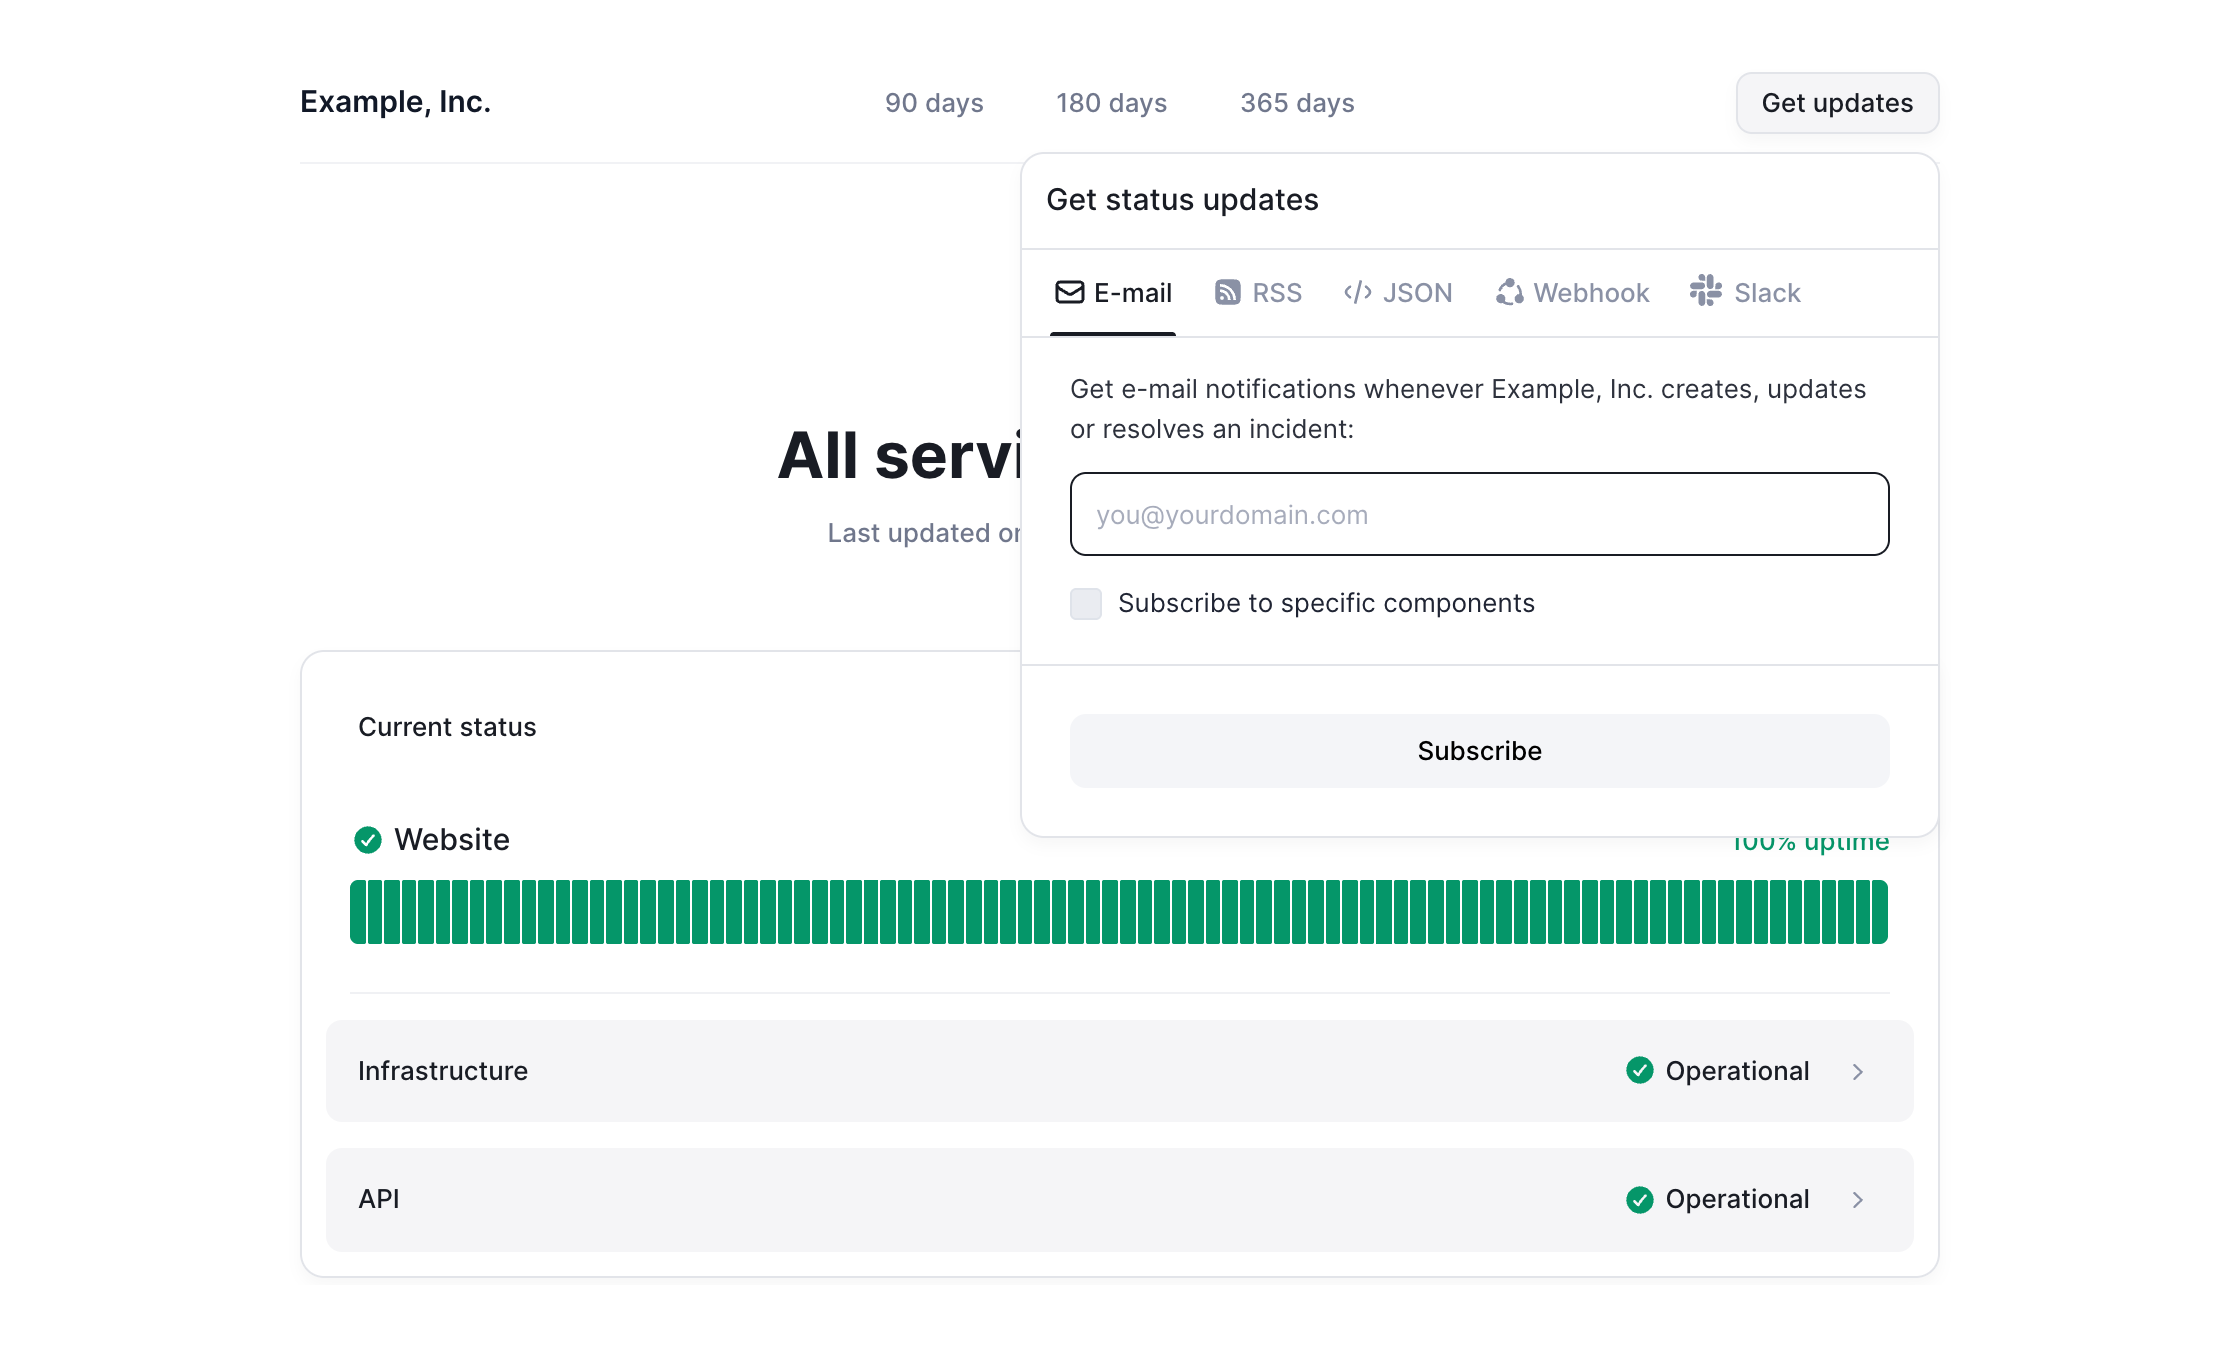This screenshot has width=2240, height=1357.
Task: Open the JSON tab
Action: point(1398,293)
